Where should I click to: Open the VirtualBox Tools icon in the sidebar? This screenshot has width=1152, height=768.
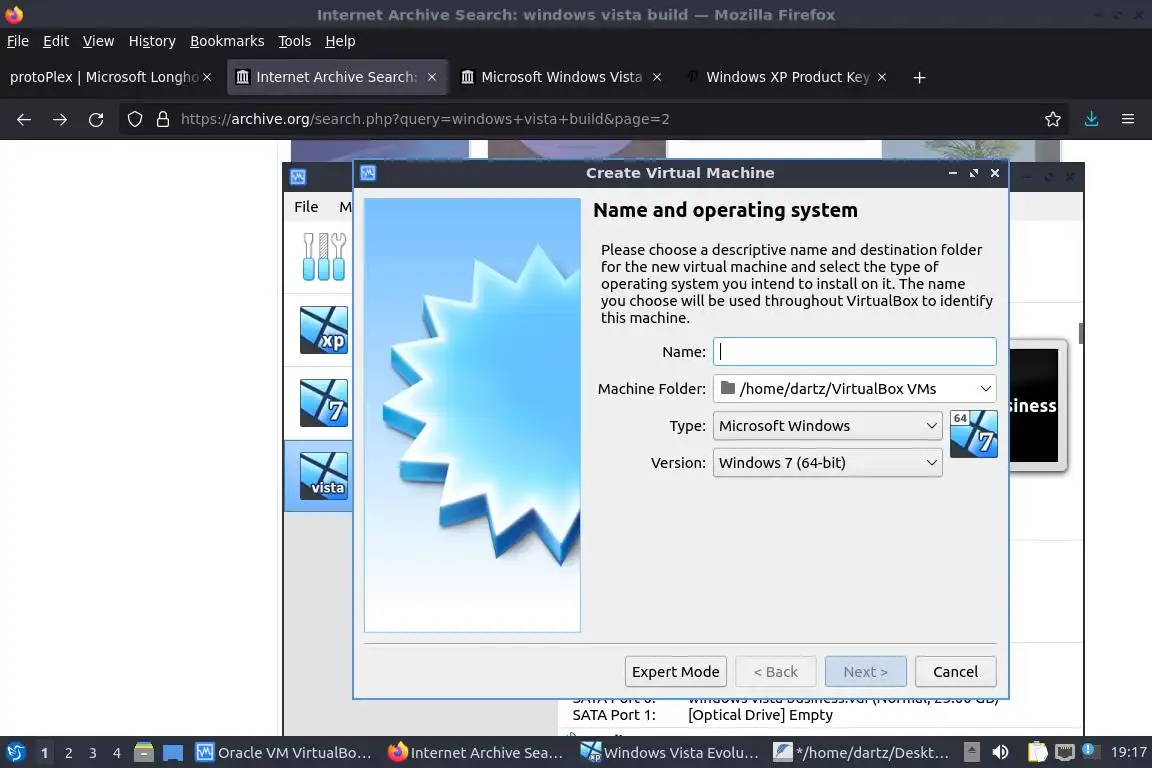coord(324,256)
